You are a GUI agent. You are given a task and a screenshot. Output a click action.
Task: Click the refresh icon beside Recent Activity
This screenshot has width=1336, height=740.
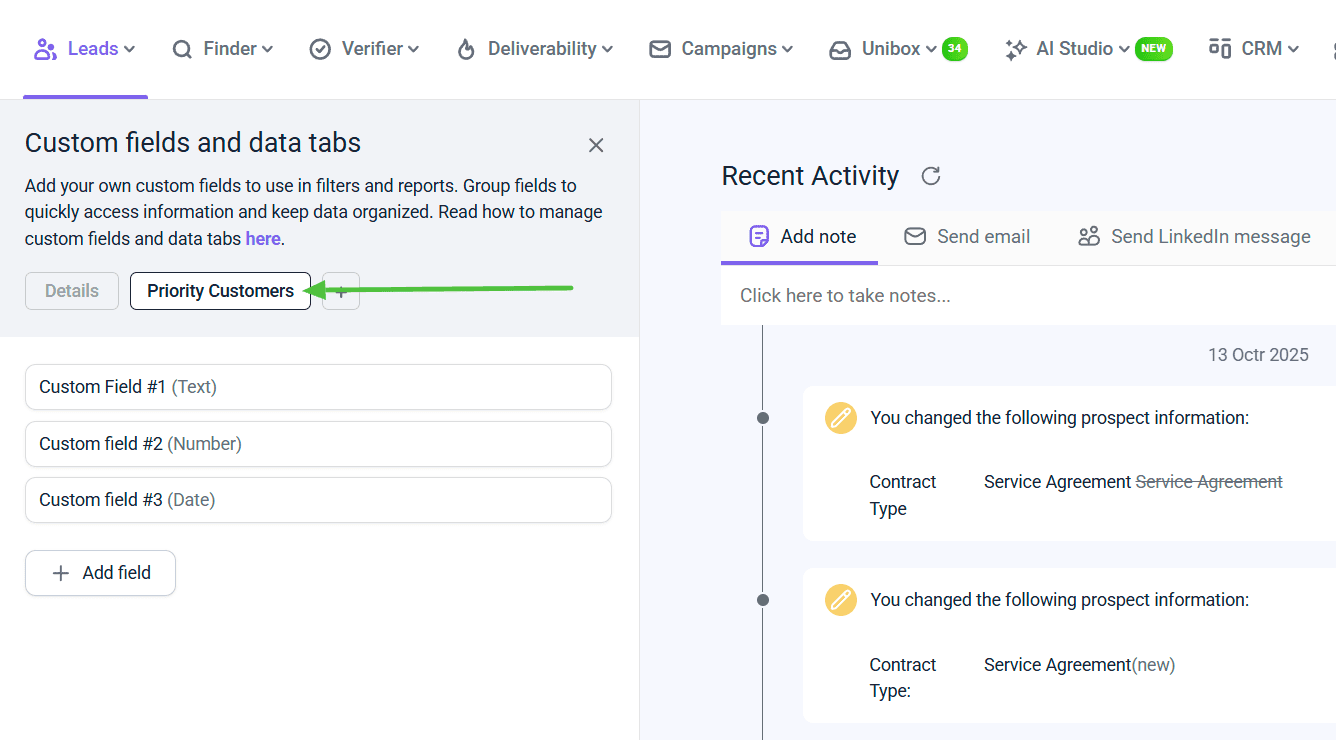[x=931, y=177]
